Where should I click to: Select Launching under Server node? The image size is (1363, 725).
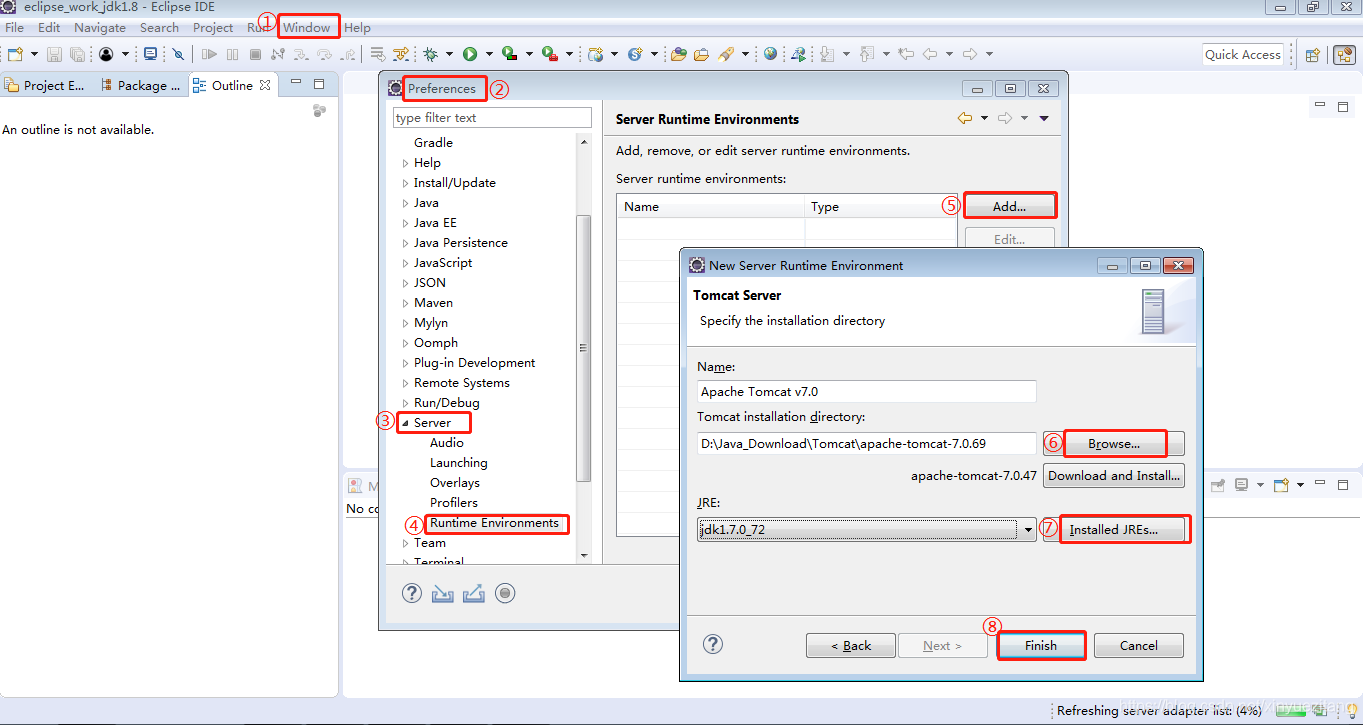point(459,463)
